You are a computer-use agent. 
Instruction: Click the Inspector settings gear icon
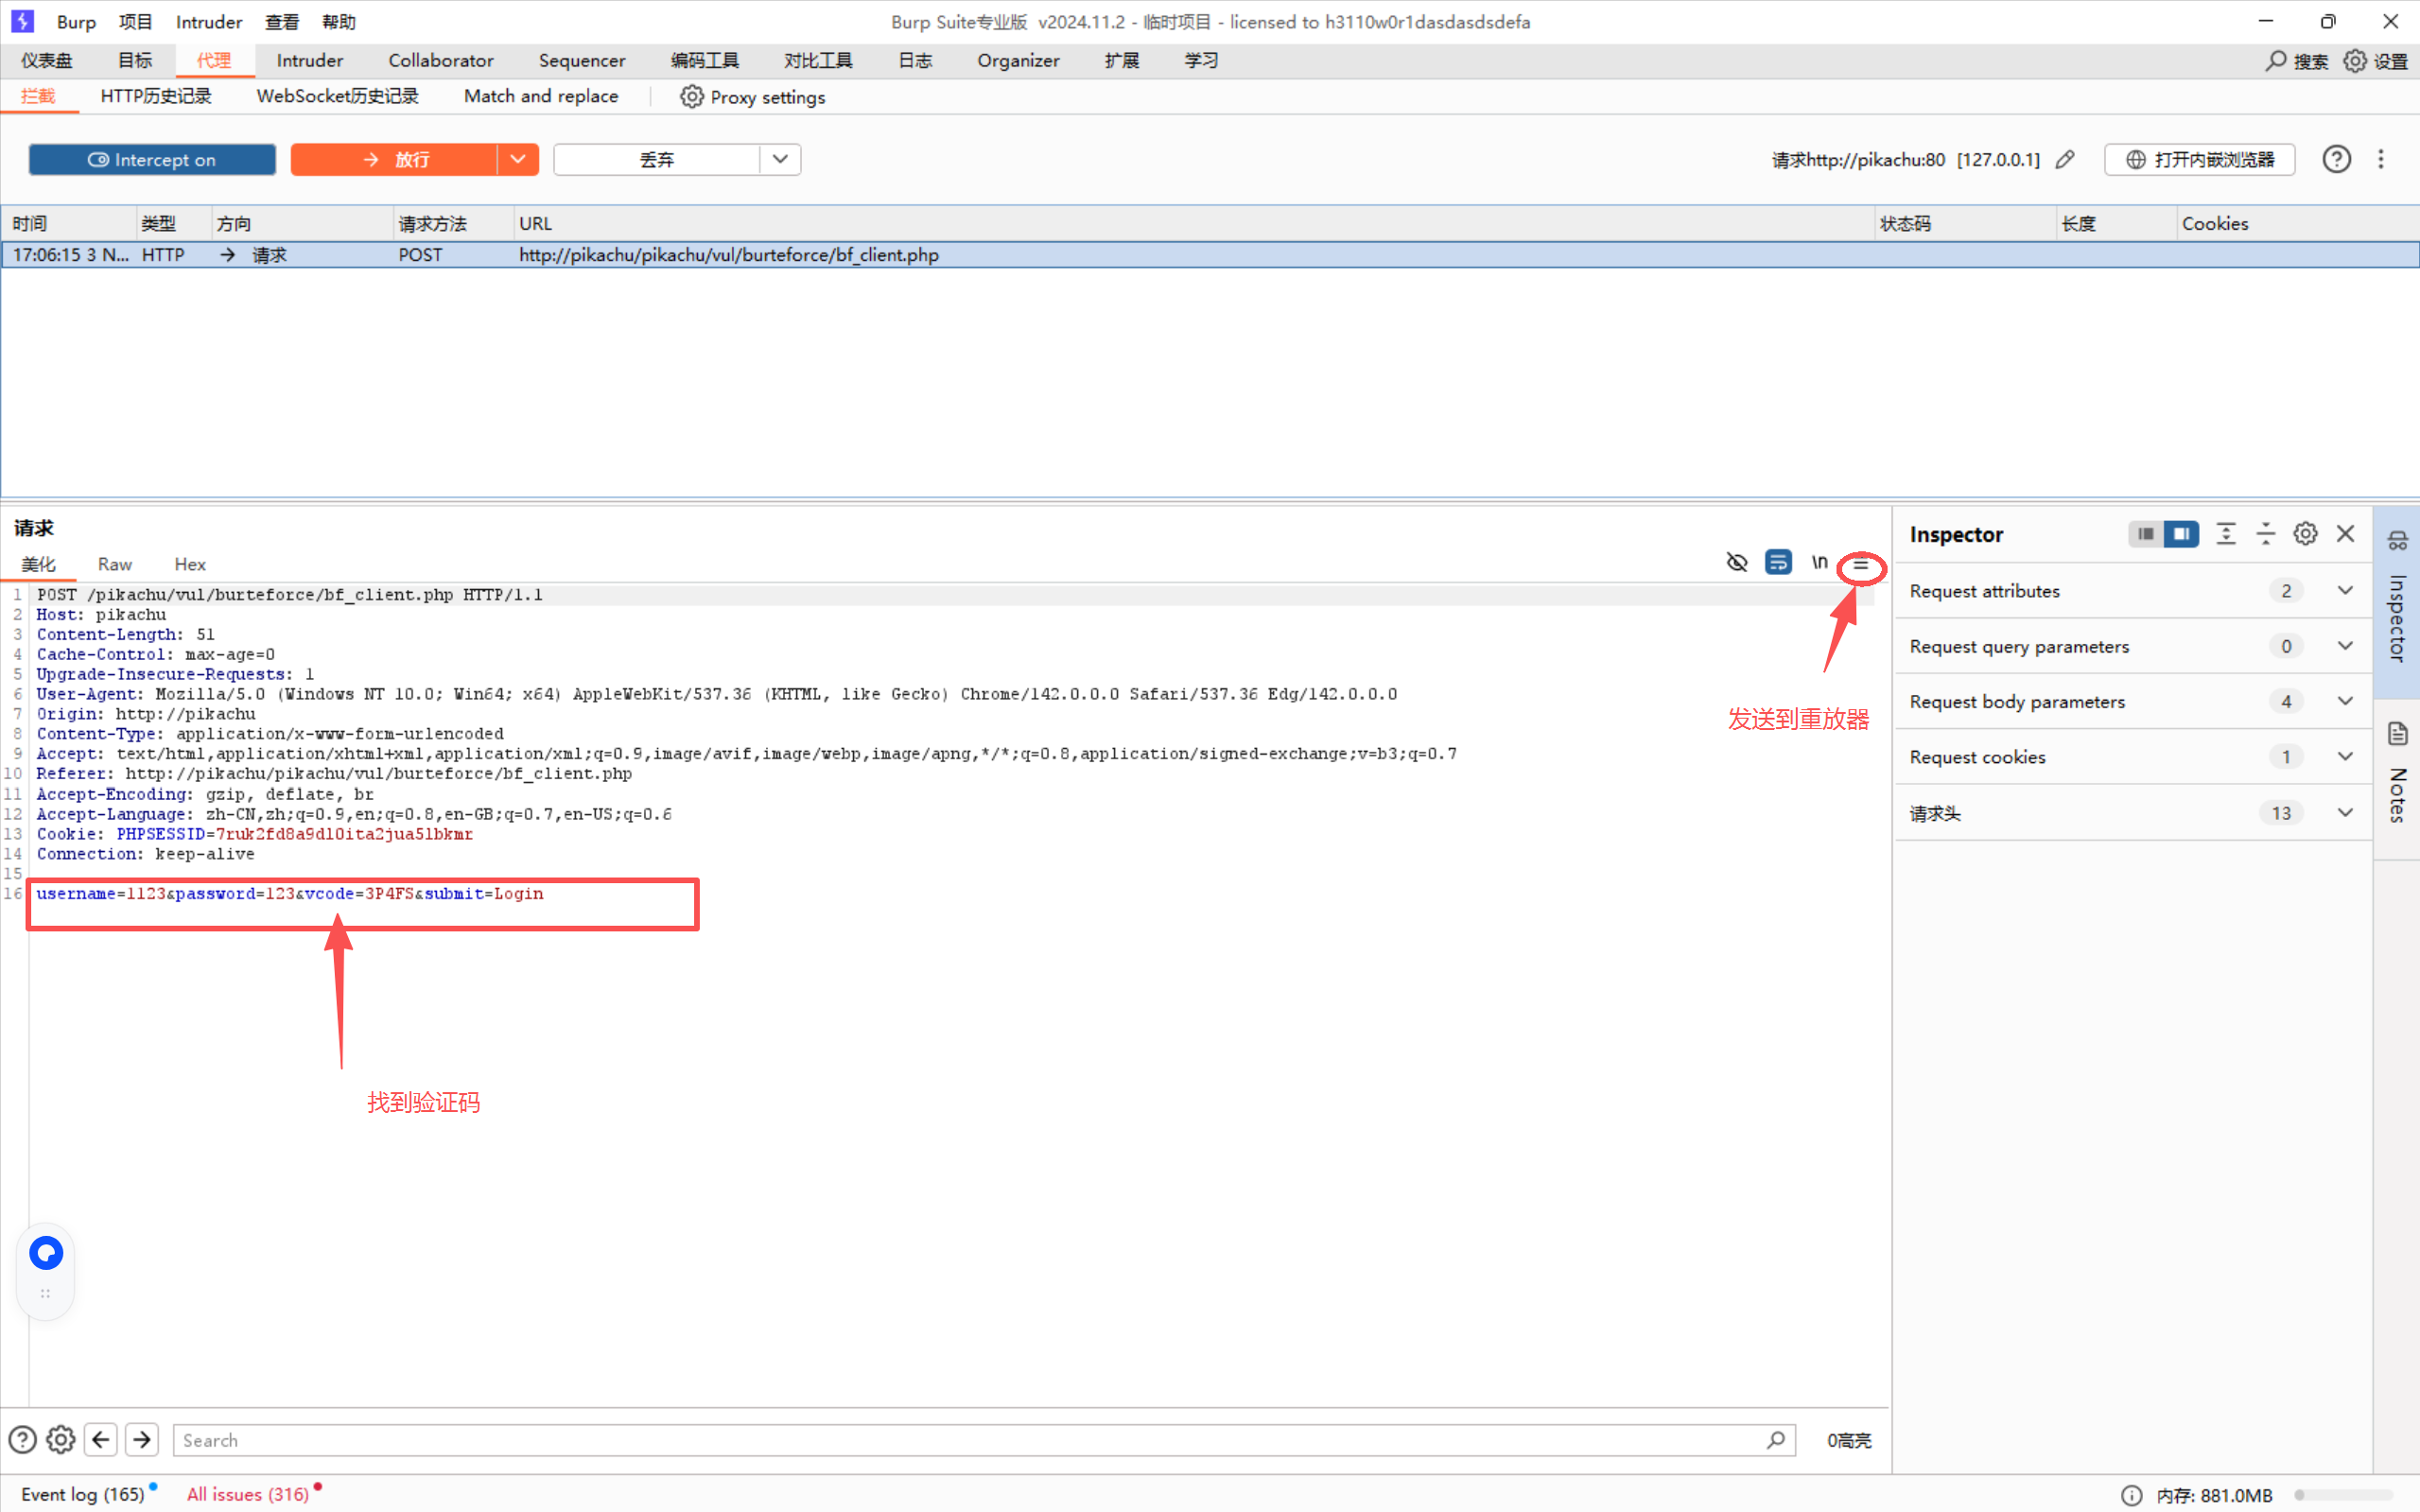[x=2305, y=534]
